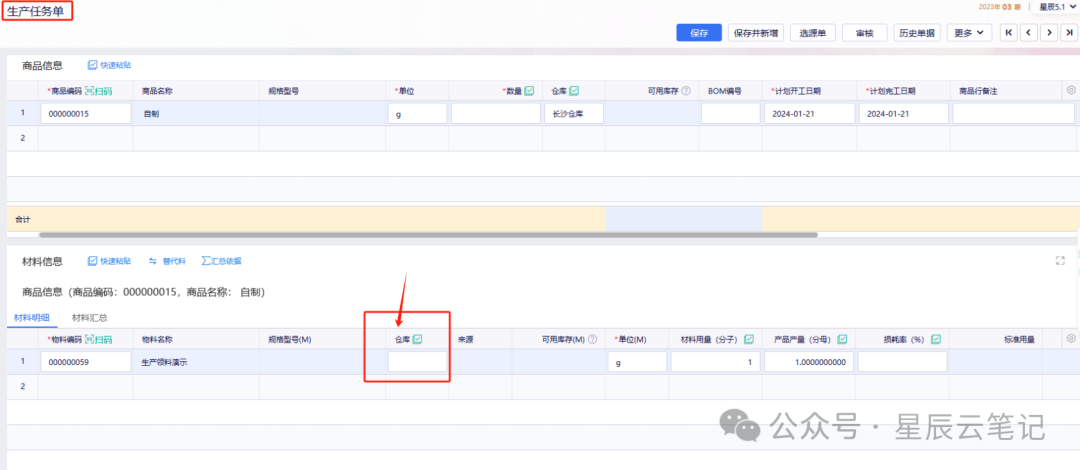Viewport: 1080px width, 470px height.
Task: Click the empty 商品行备注 field
Action: coord(1013,114)
